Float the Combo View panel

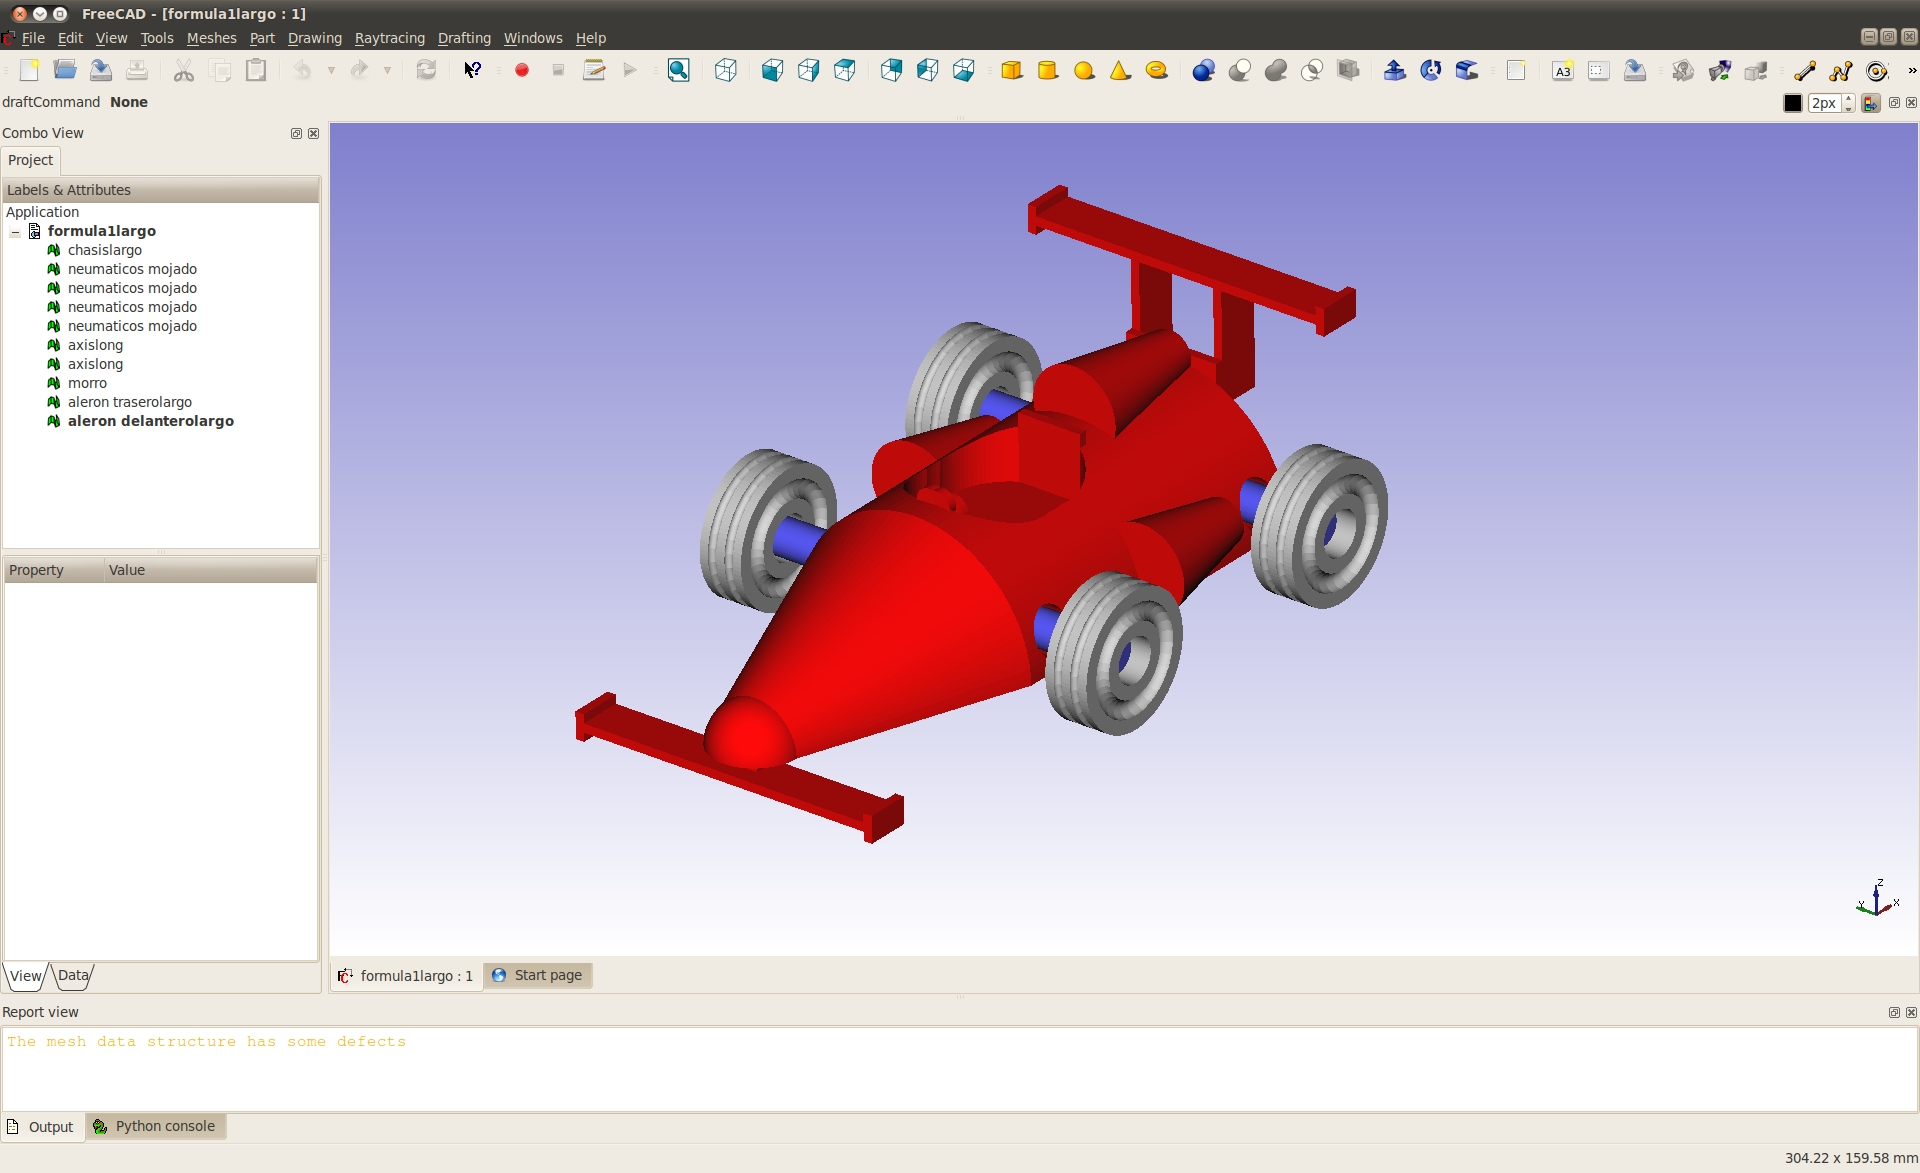(x=296, y=133)
